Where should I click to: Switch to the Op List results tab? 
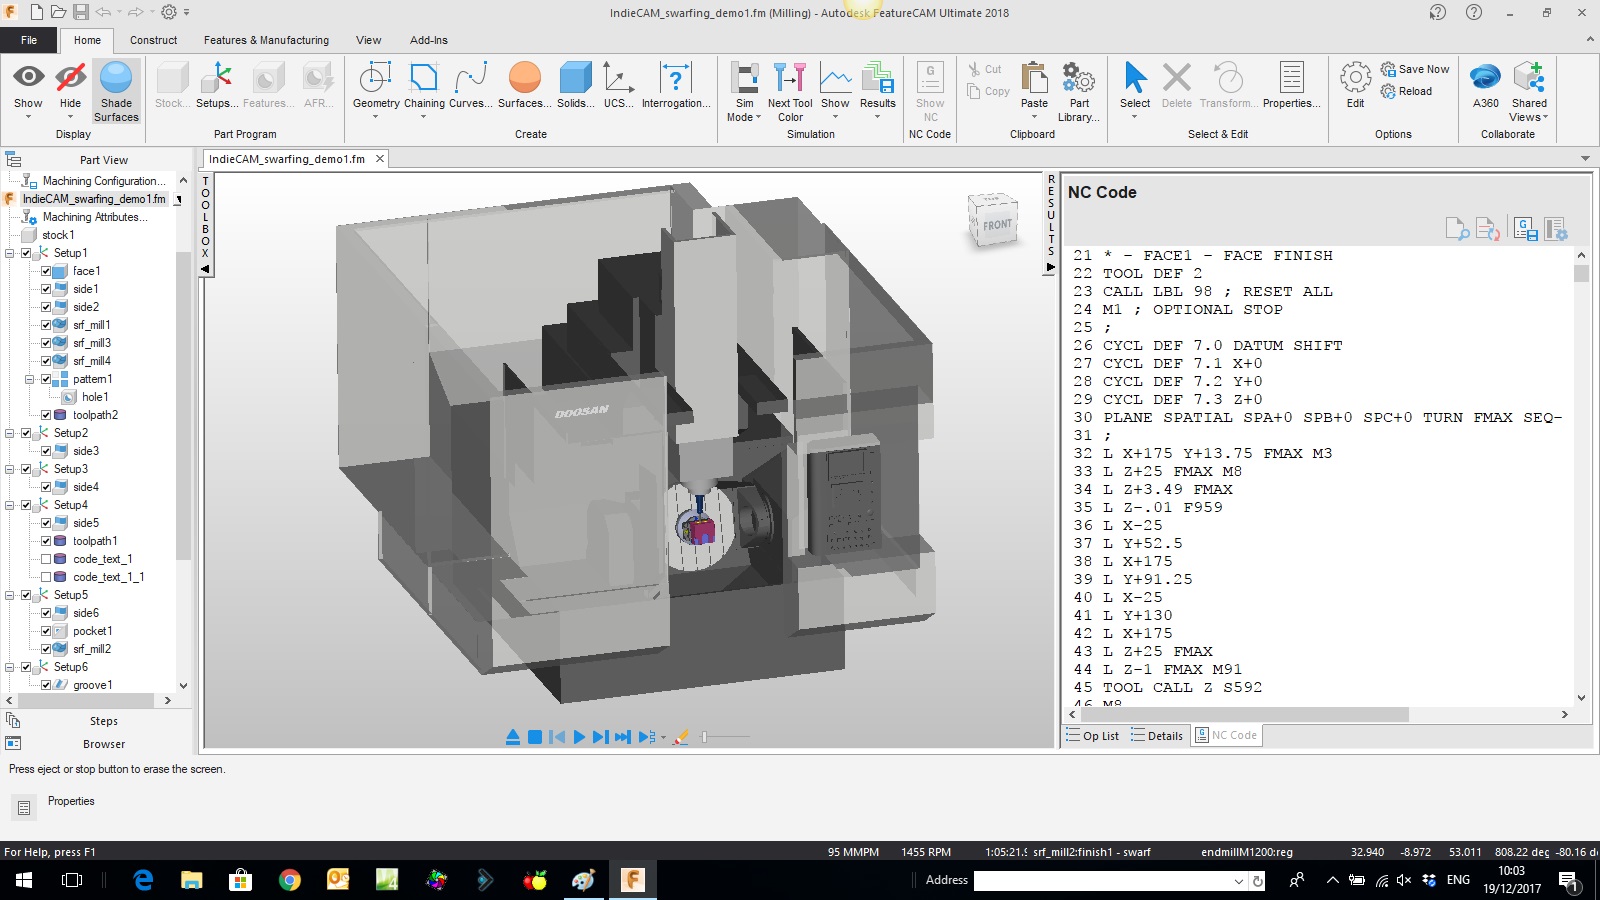tap(1093, 736)
